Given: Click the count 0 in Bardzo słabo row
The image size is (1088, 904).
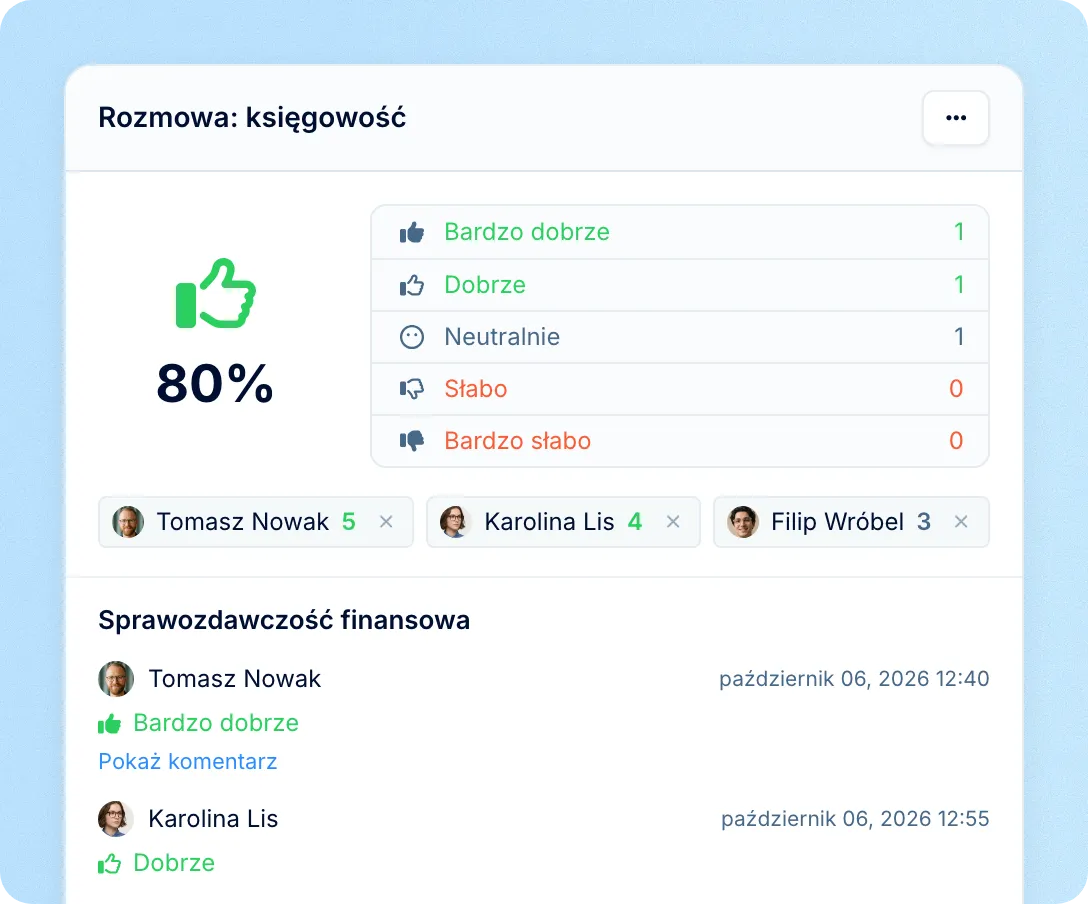Looking at the screenshot, I should point(956,441).
